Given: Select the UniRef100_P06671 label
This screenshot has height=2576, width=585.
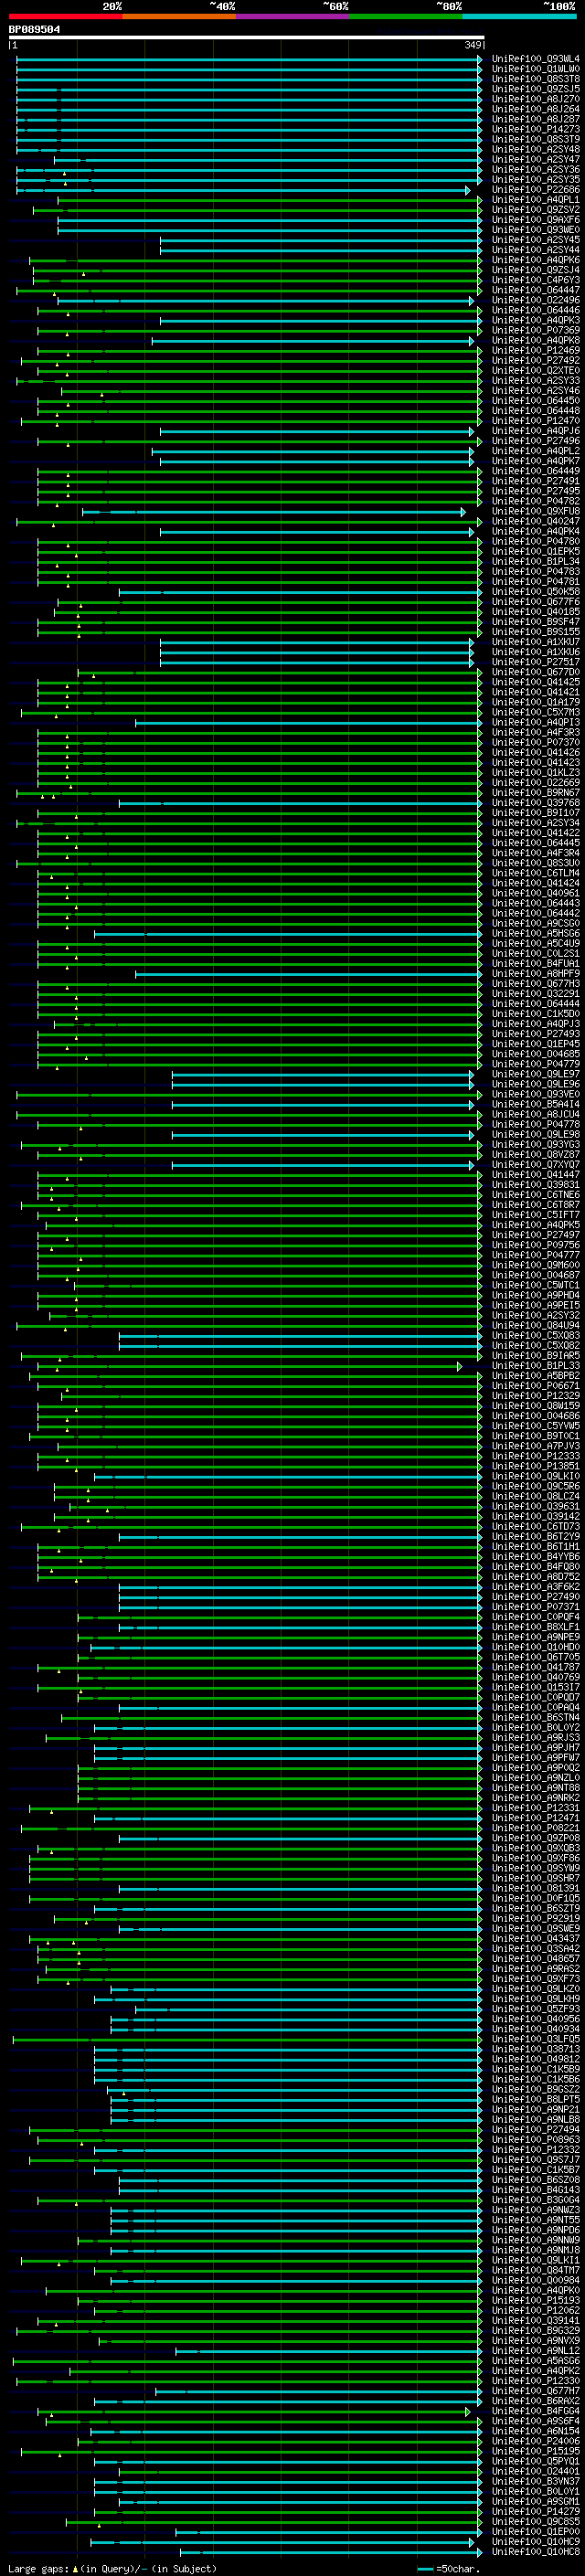Looking at the screenshot, I should (x=535, y=1385).
